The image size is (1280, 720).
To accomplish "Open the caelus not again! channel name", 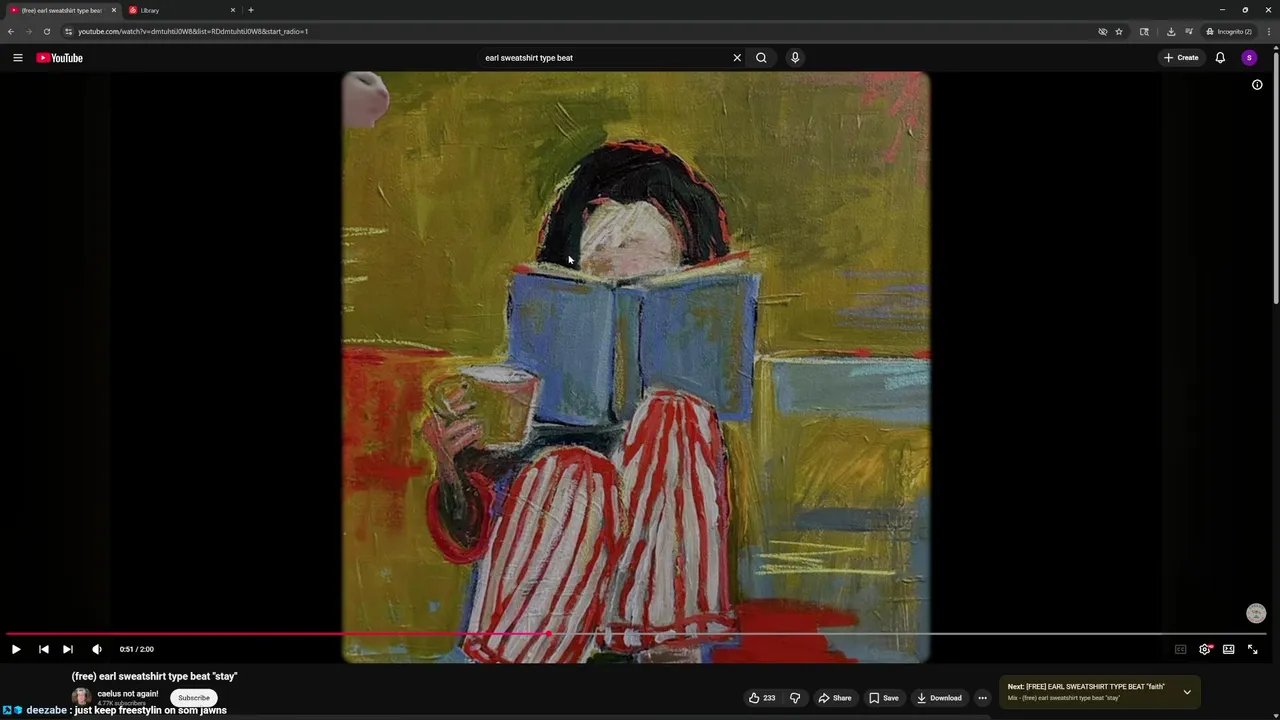I will click(x=128, y=693).
